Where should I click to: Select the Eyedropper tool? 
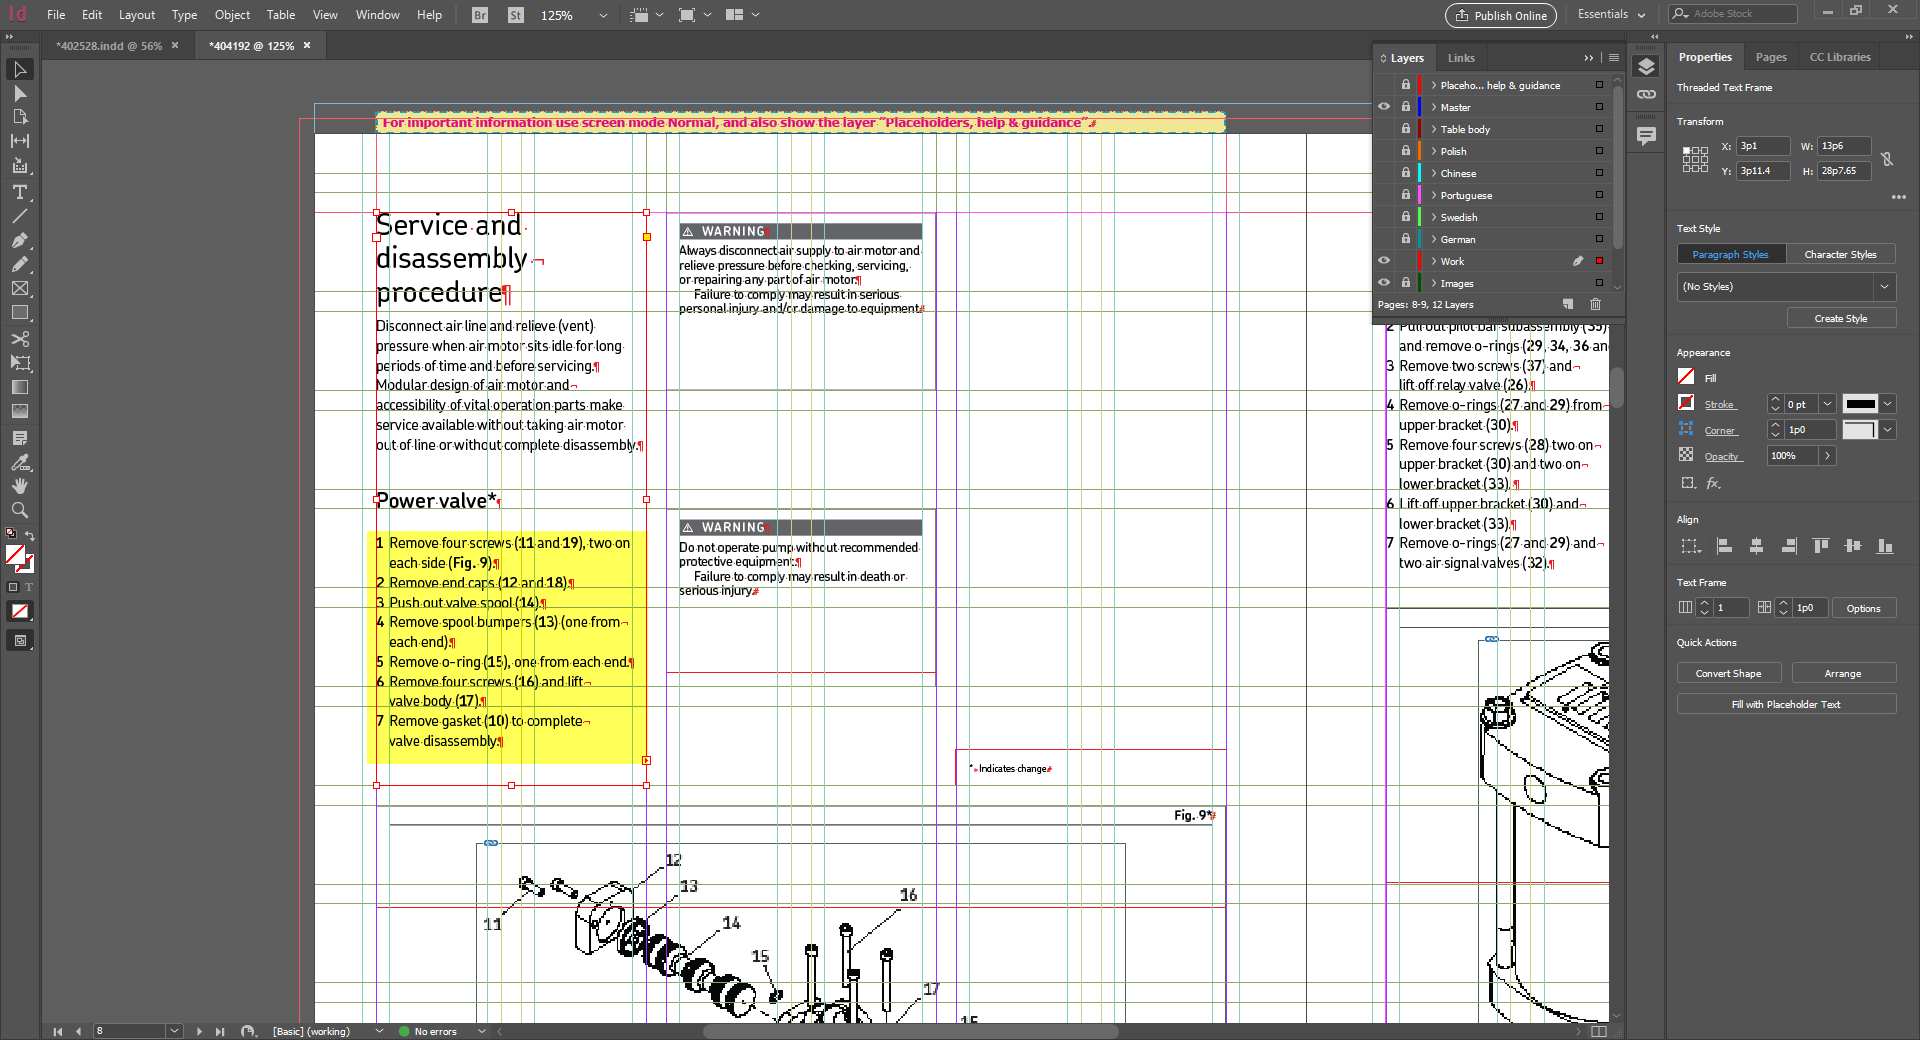pyautogui.click(x=20, y=462)
